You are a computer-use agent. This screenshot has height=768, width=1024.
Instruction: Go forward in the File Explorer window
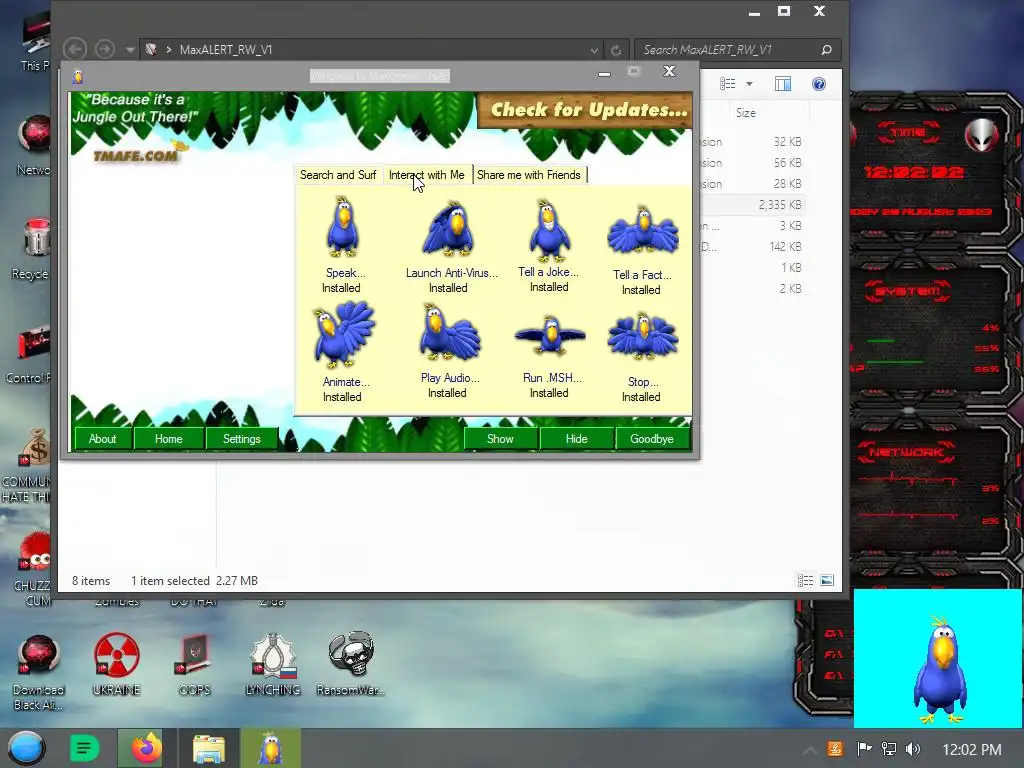(104, 50)
